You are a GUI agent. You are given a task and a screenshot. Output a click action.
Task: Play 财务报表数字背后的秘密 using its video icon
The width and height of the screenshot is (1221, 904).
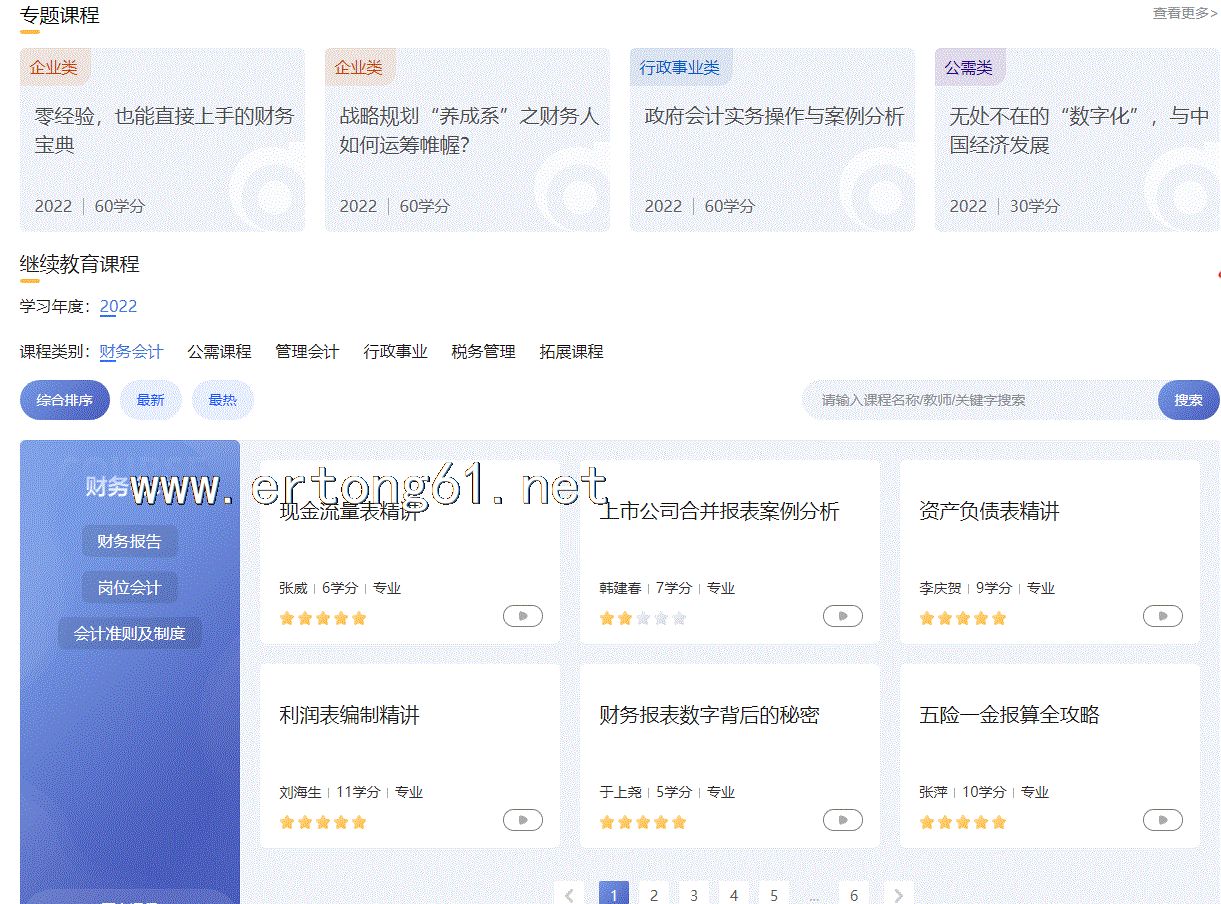coord(842,820)
